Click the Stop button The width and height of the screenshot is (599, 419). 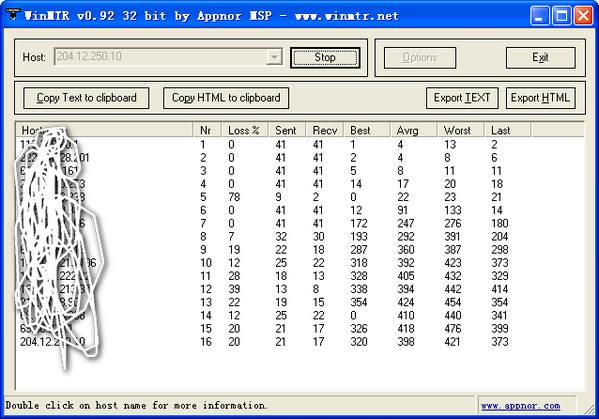click(325, 58)
